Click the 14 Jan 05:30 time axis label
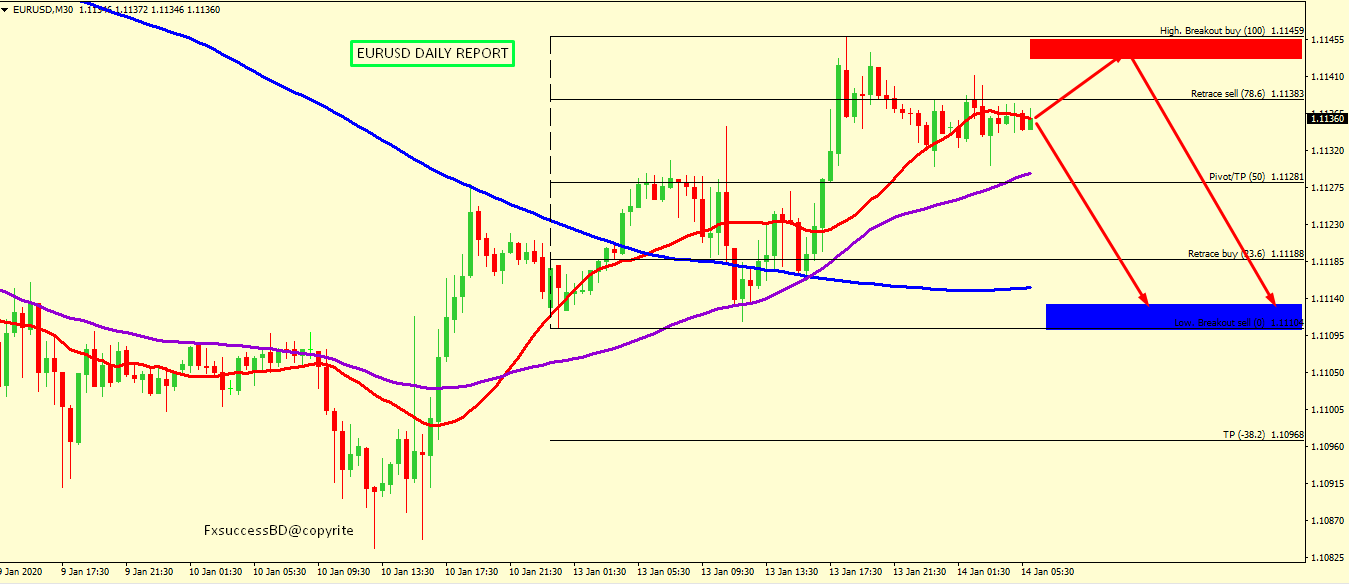This screenshot has height=584, width=1349. (1046, 572)
